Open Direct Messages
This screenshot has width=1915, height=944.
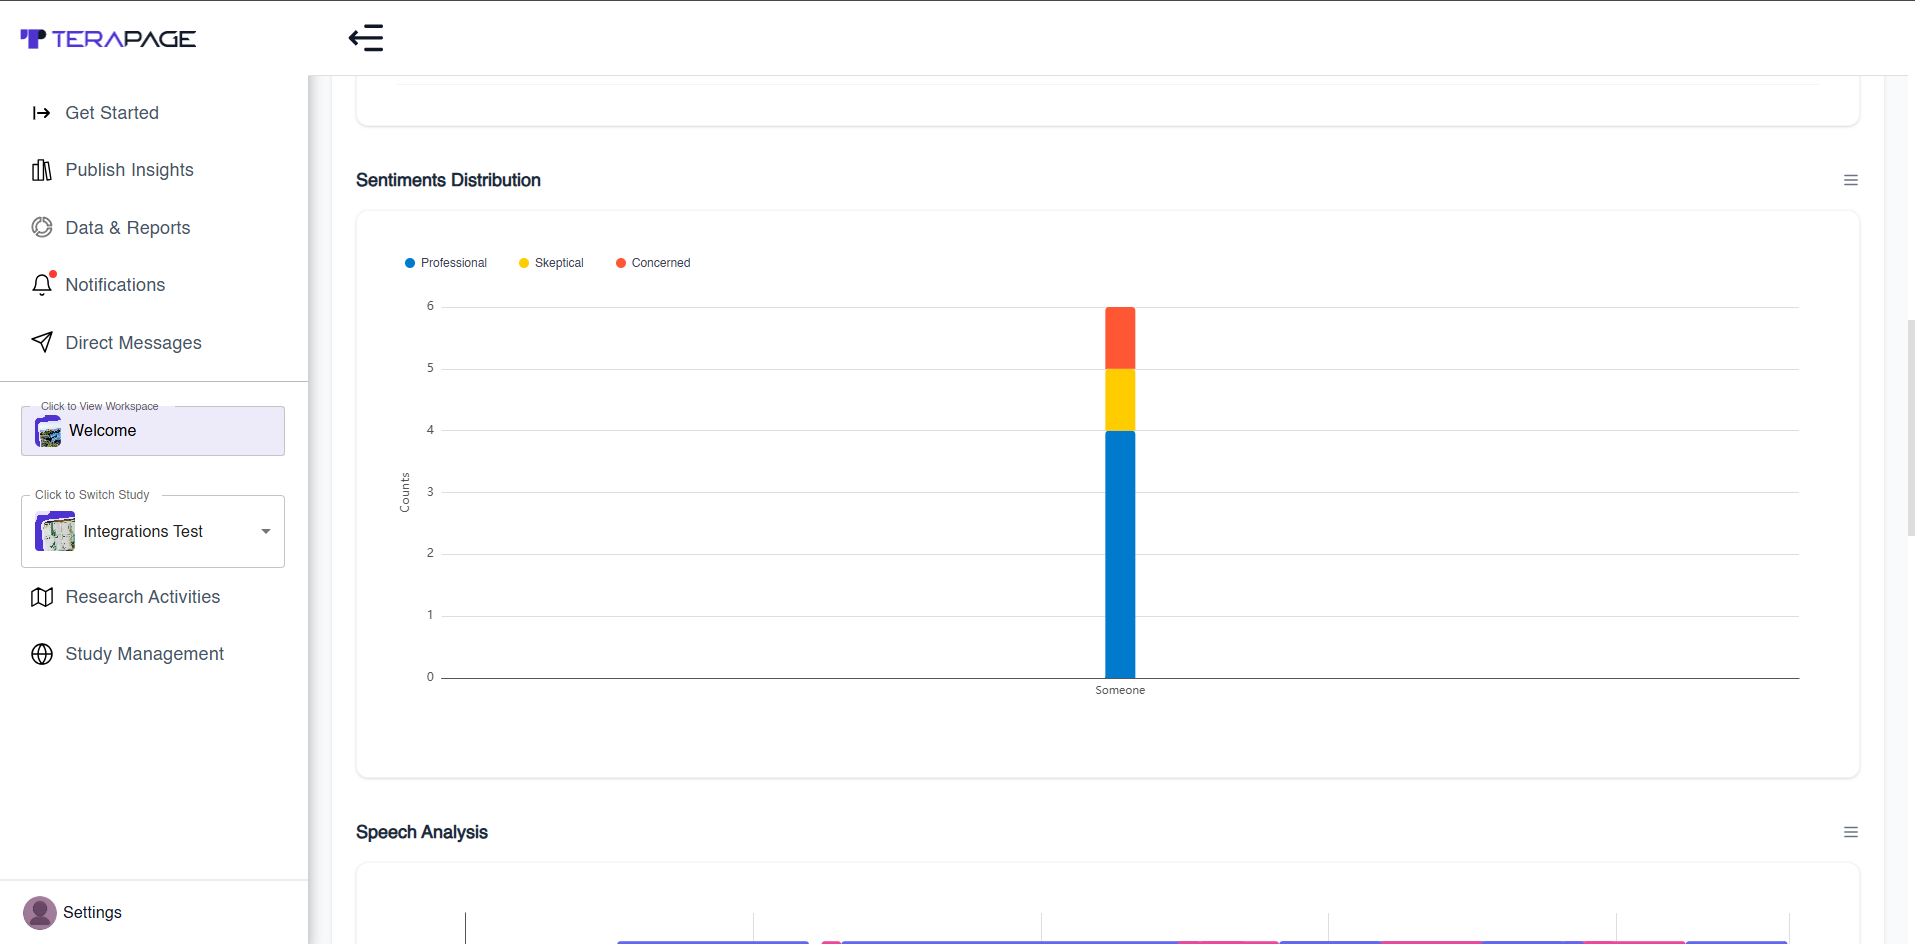[x=133, y=343]
